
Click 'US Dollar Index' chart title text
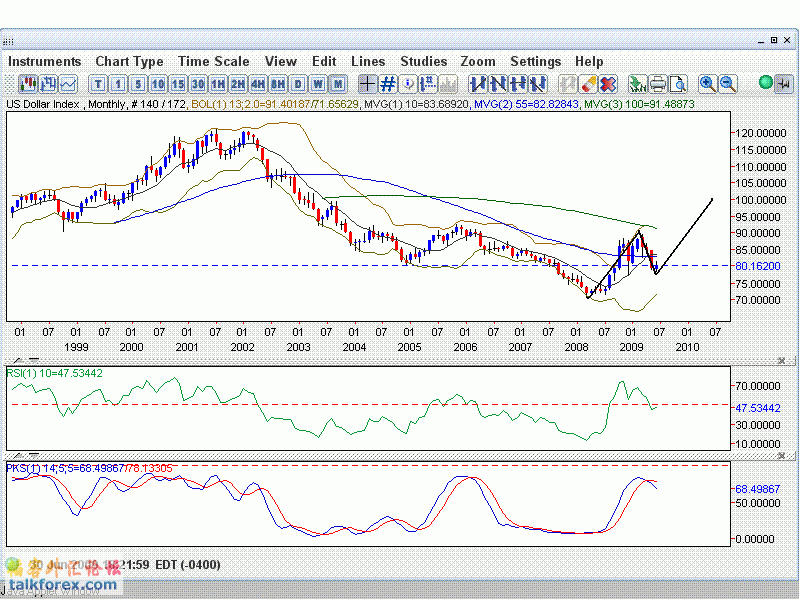click(x=43, y=104)
